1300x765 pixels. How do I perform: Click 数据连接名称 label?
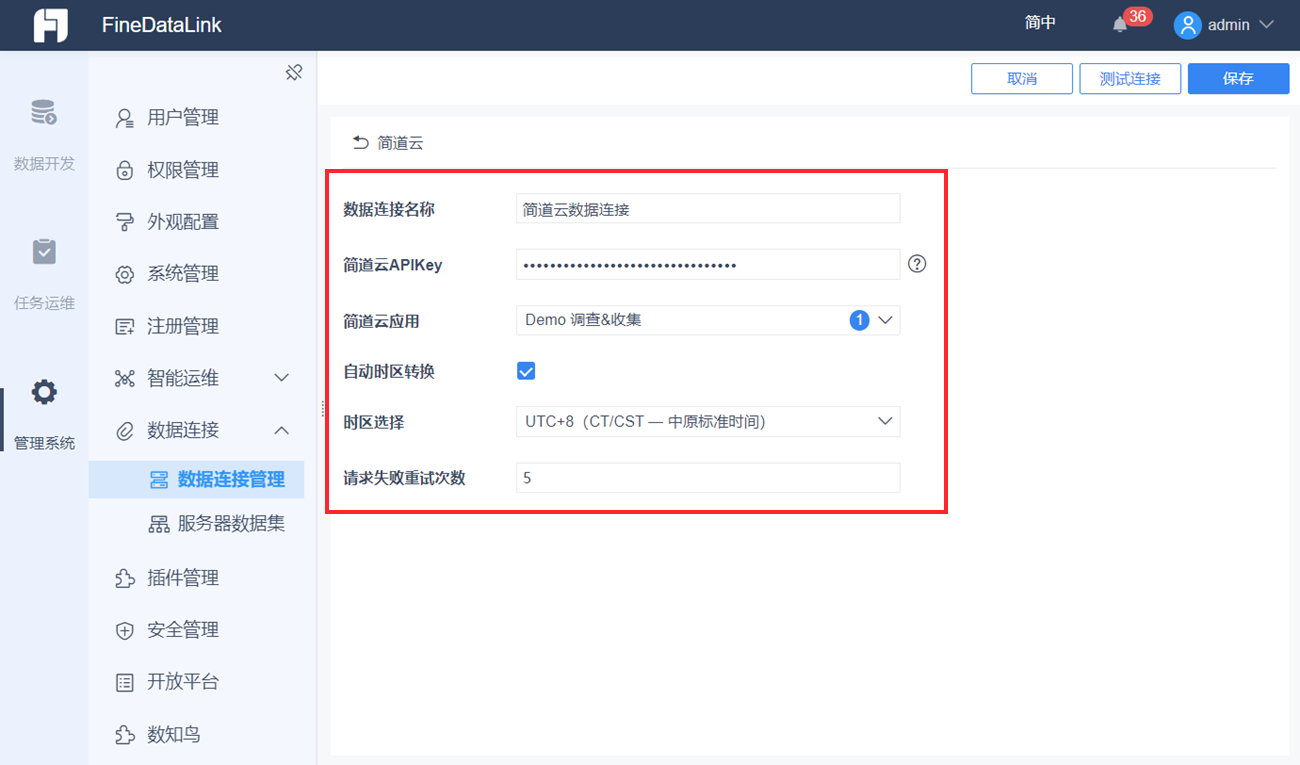[x=389, y=209]
